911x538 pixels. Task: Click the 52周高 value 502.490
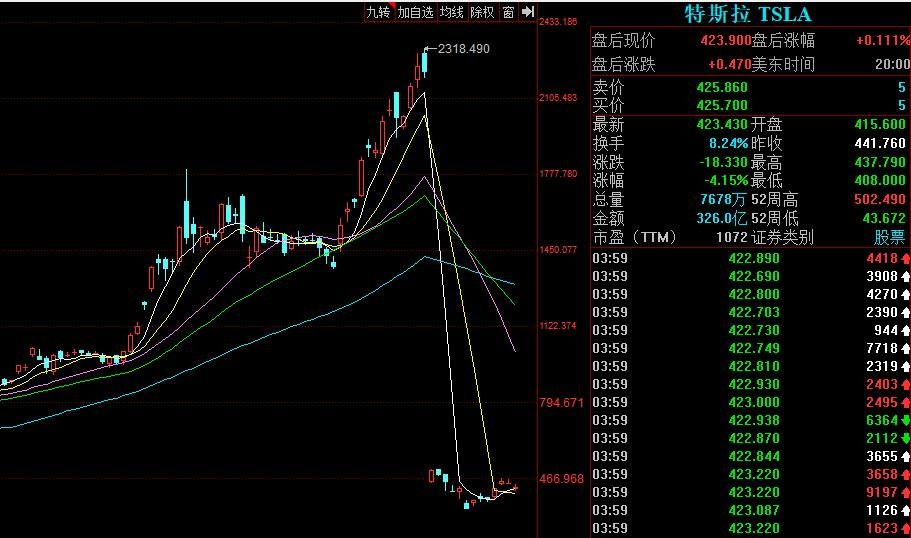pyautogui.click(x=880, y=199)
